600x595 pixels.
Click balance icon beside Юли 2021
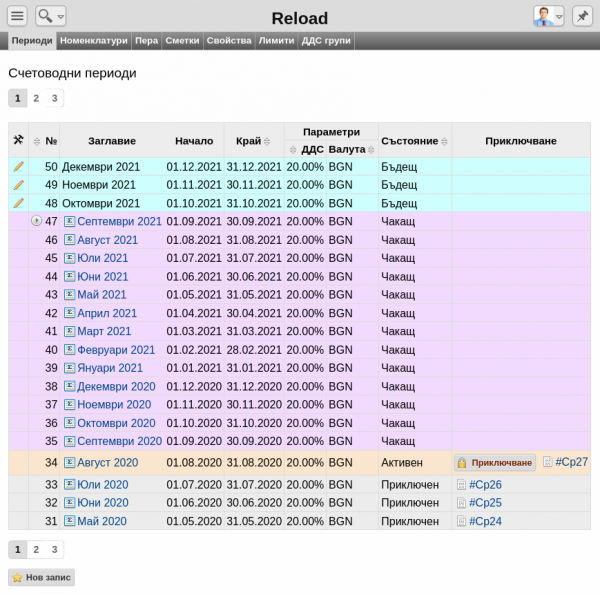coord(69,258)
